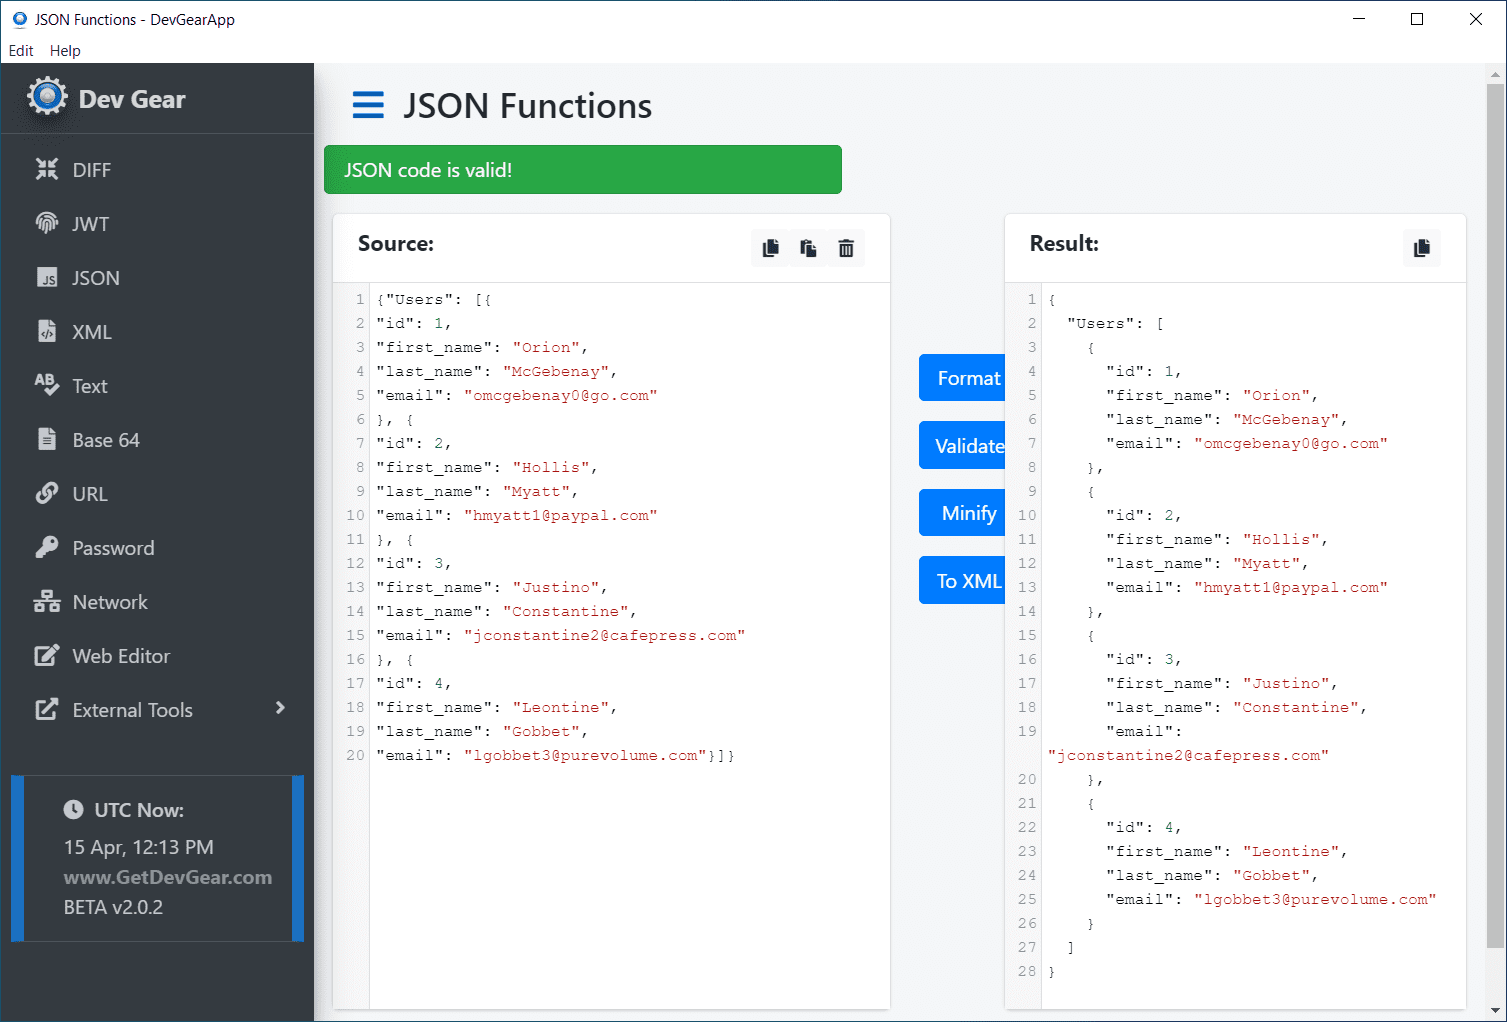Click the Format button
The height and width of the screenshot is (1022, 1507).
pyautogui.click(x=962, y=378)
